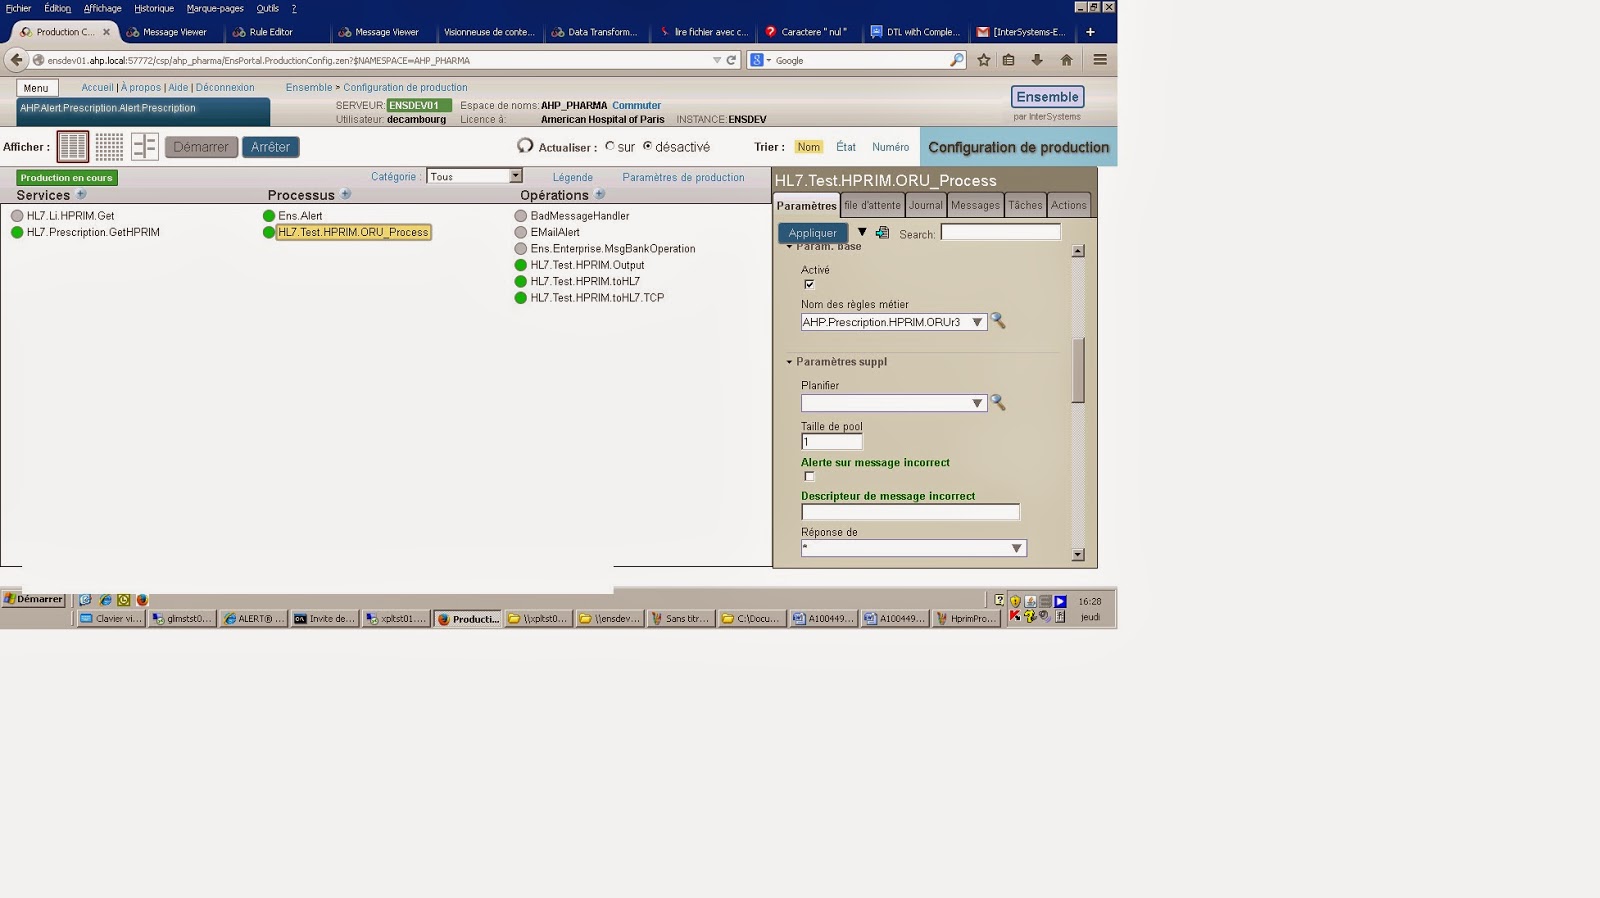Open the Planifier dropdown

tap(977, 403)
